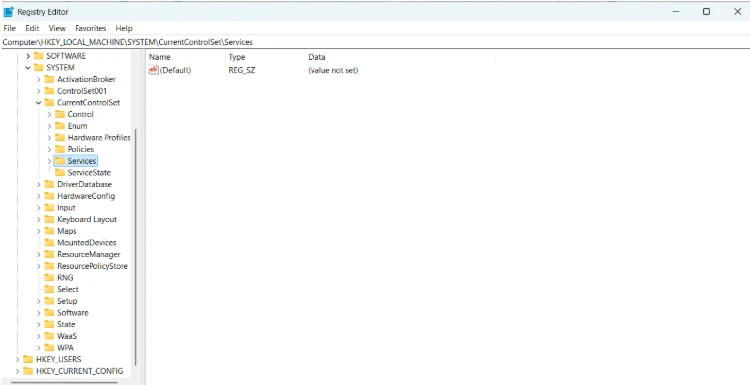Expand the ControlSet001 key
The image size is (750, 385).
point(39,91)
